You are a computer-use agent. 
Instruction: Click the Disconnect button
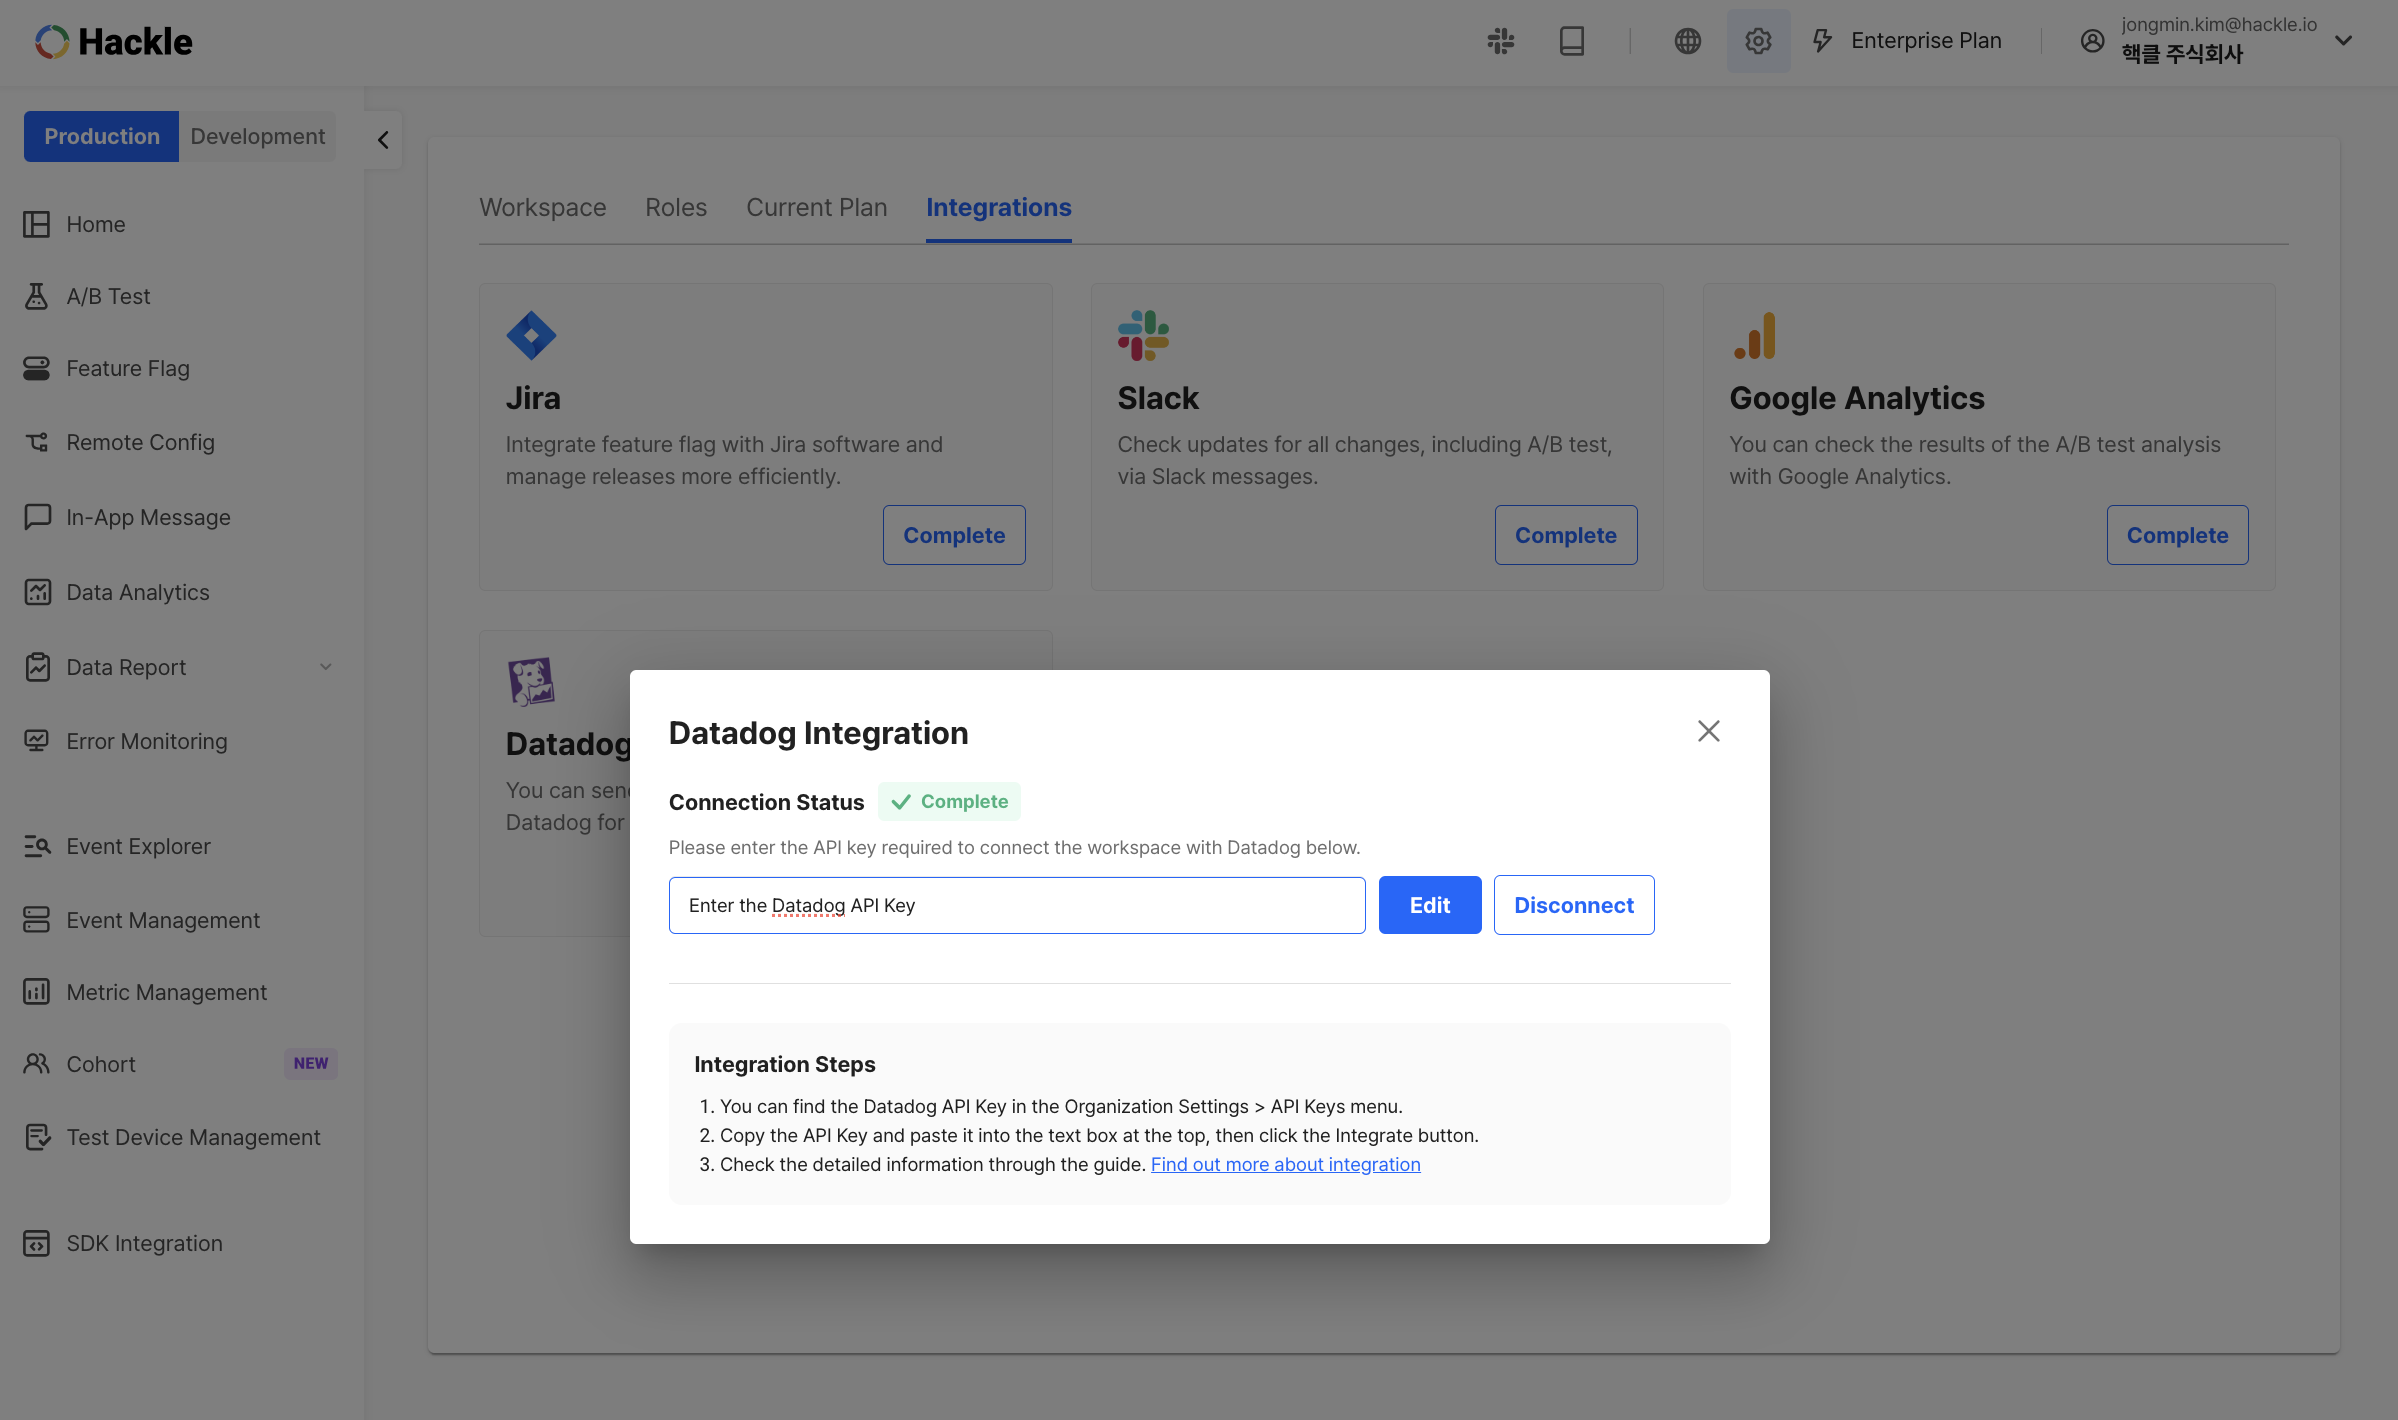coord(1573,904)
